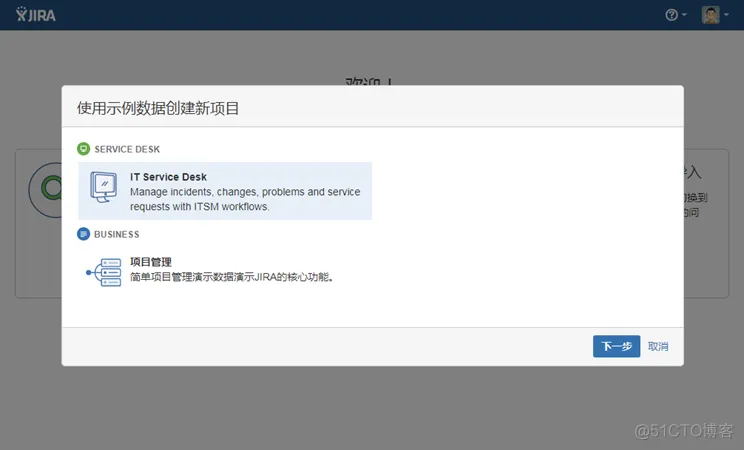Image resolution: width=744 pixels, height=450 pixels.
Task: Select the IT Service Desk project template
Action: (x=225, y=191)
